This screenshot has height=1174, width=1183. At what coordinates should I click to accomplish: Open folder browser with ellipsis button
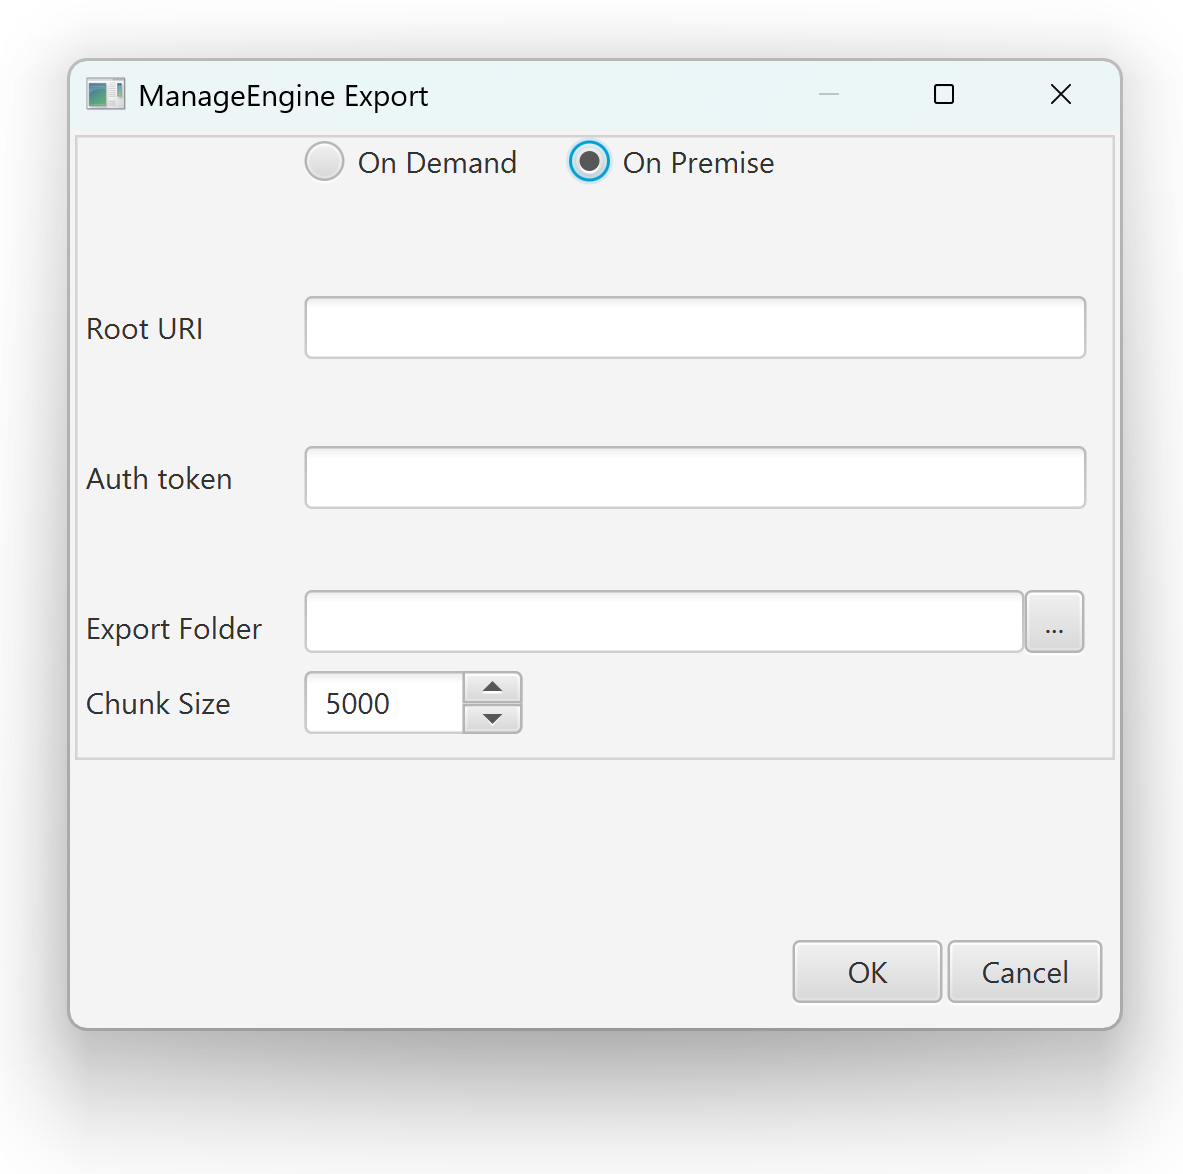click(1054, 622)
